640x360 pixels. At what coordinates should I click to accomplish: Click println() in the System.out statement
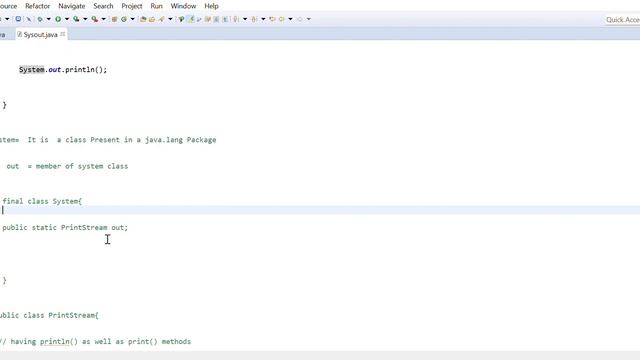coord(84,70)
